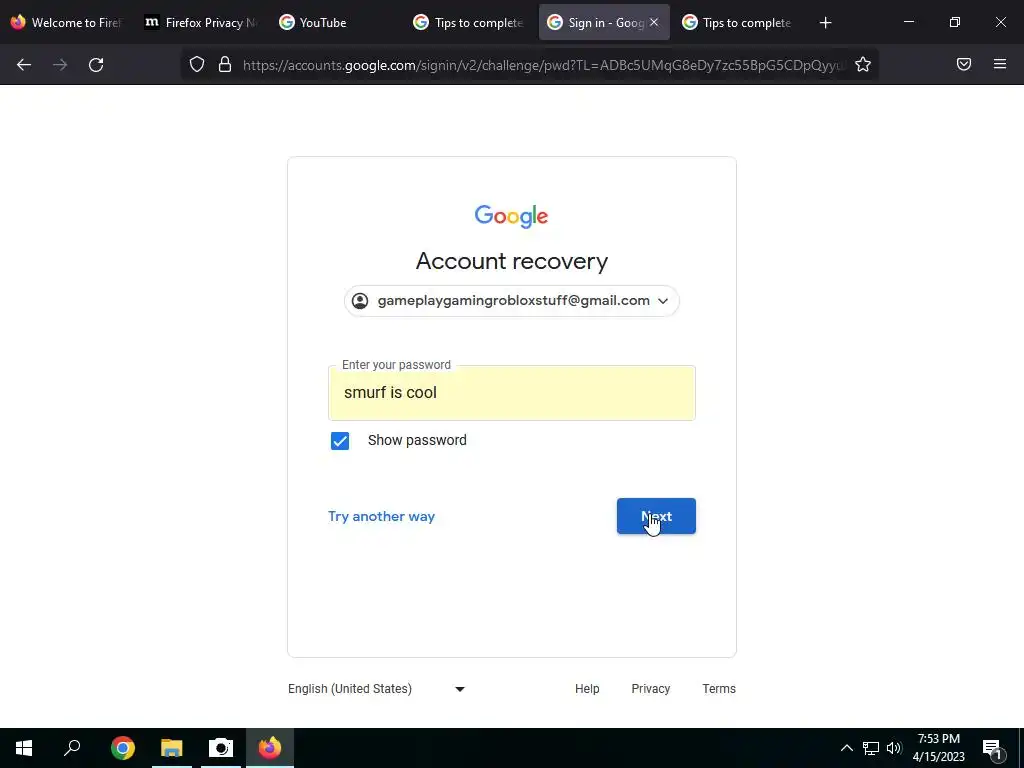Click Try another way link

[x=381, y=517]
